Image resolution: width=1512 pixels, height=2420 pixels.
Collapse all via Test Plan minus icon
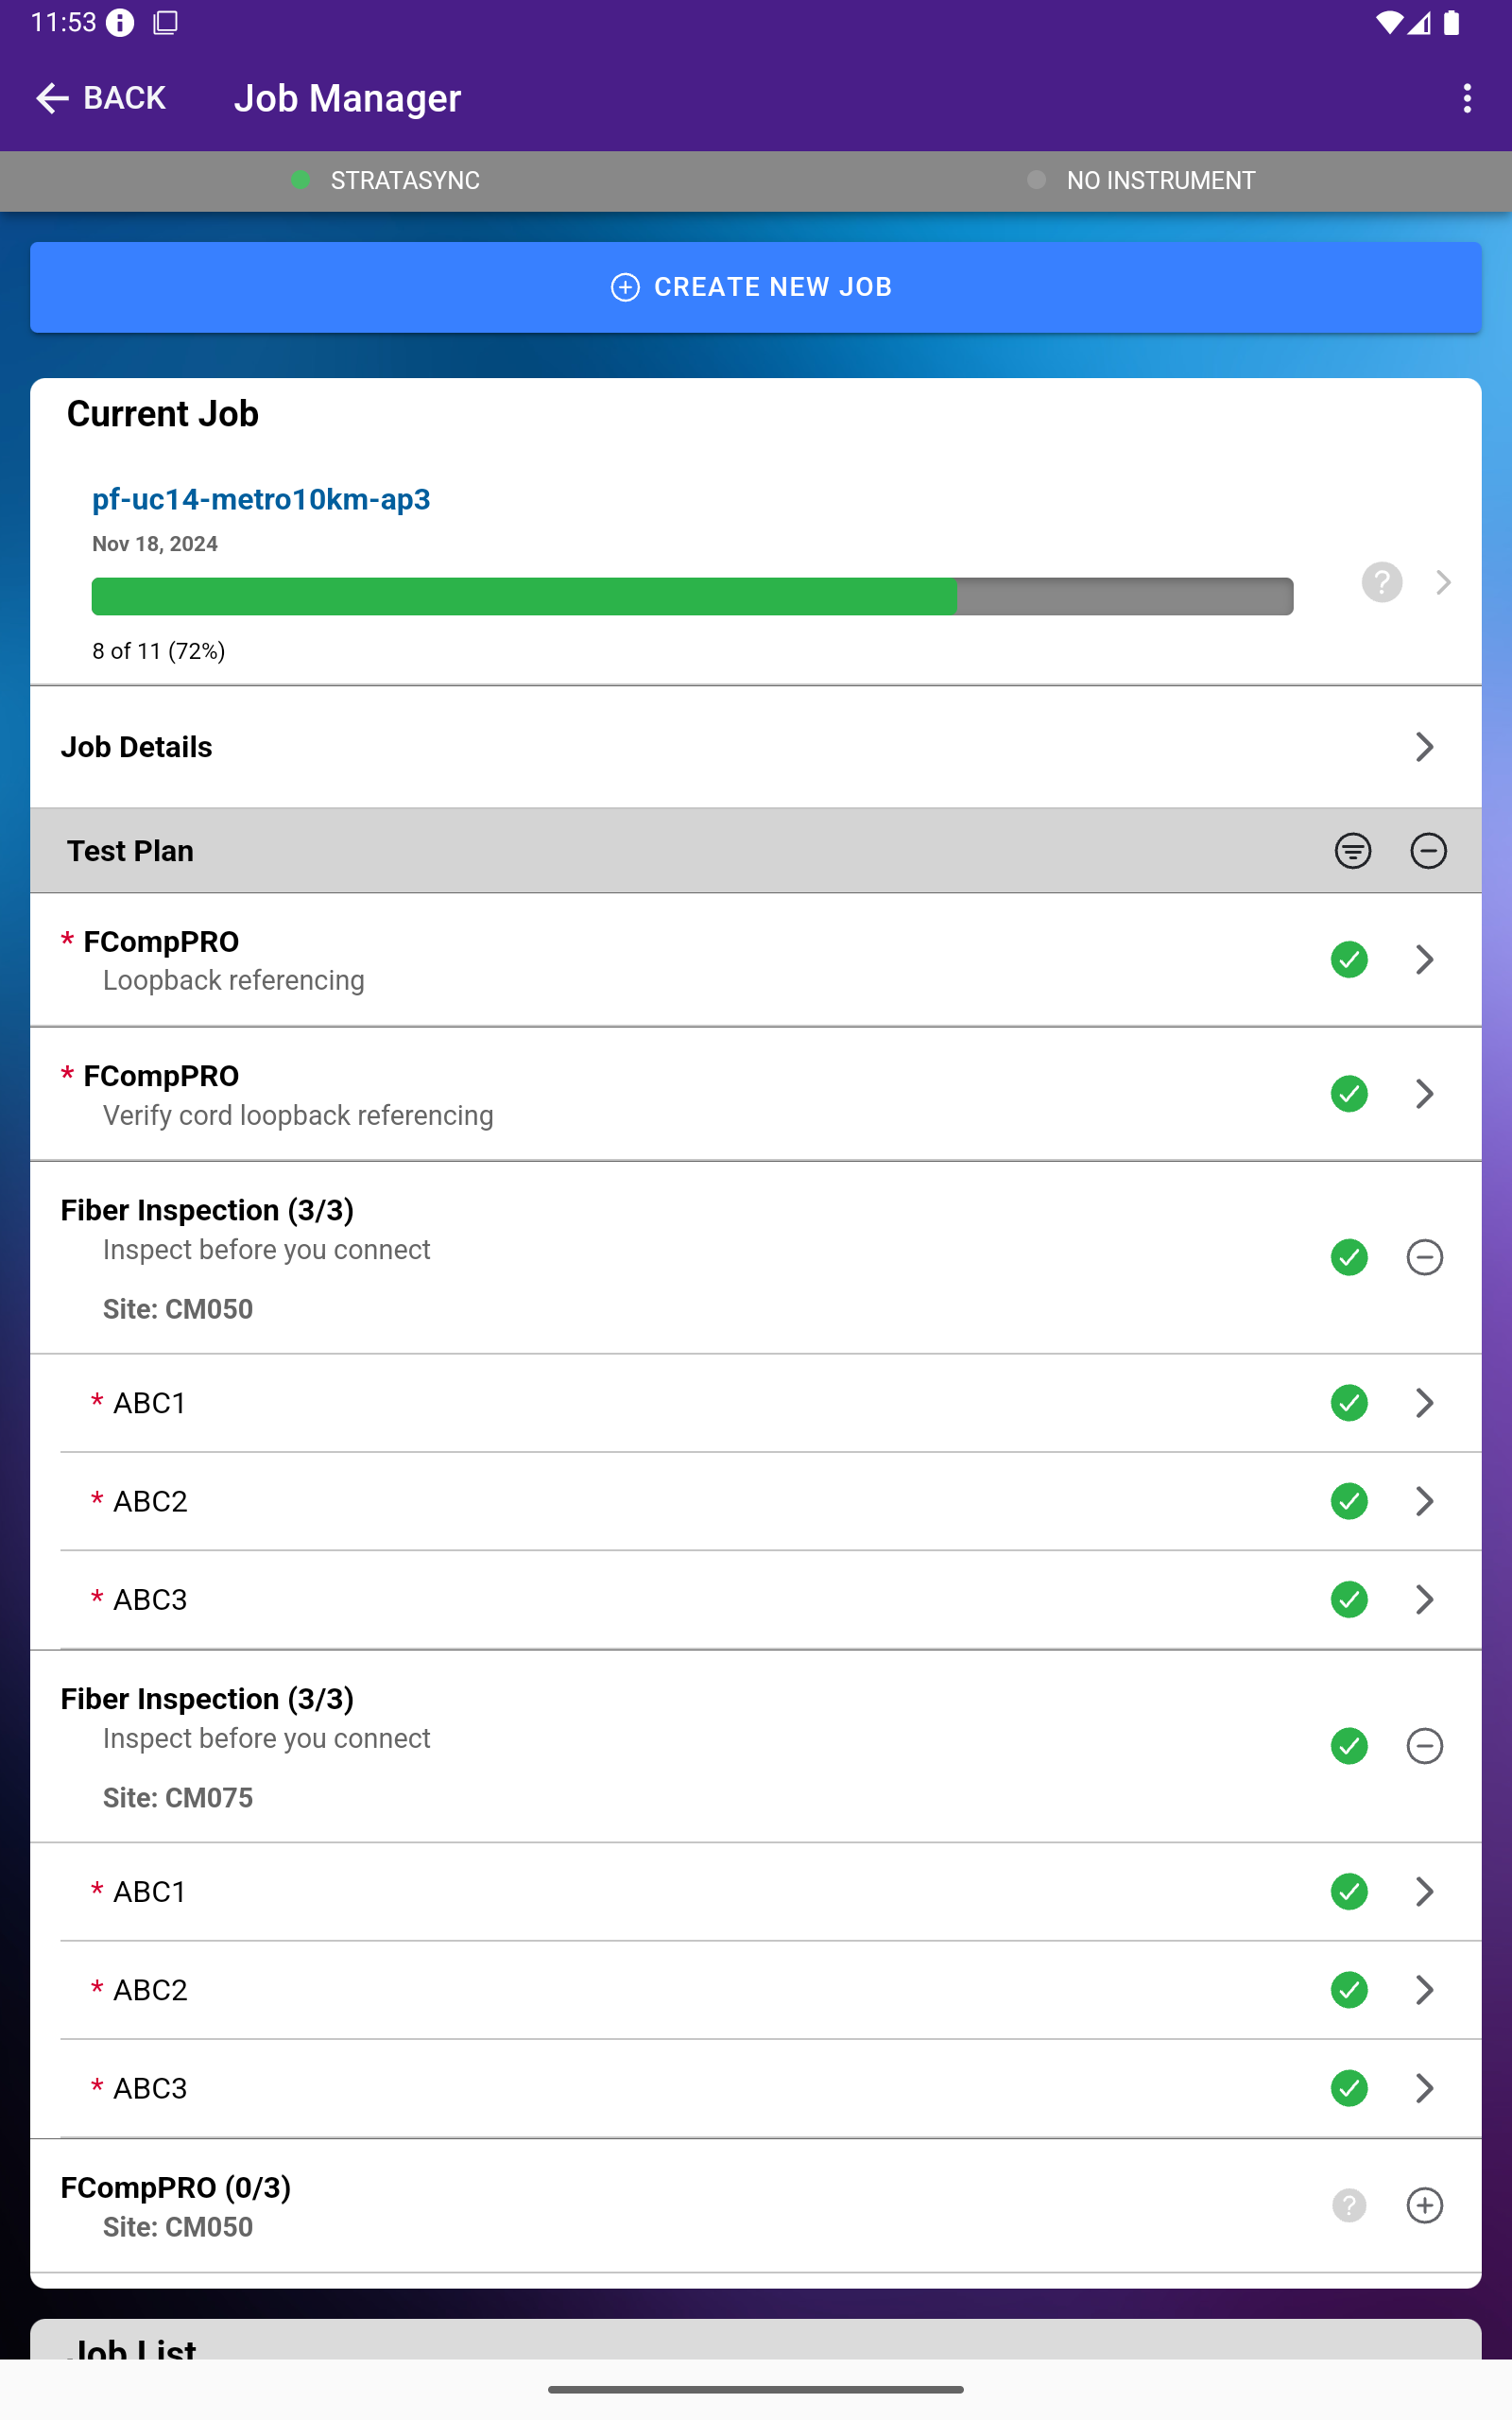[x=1428, y=851]
